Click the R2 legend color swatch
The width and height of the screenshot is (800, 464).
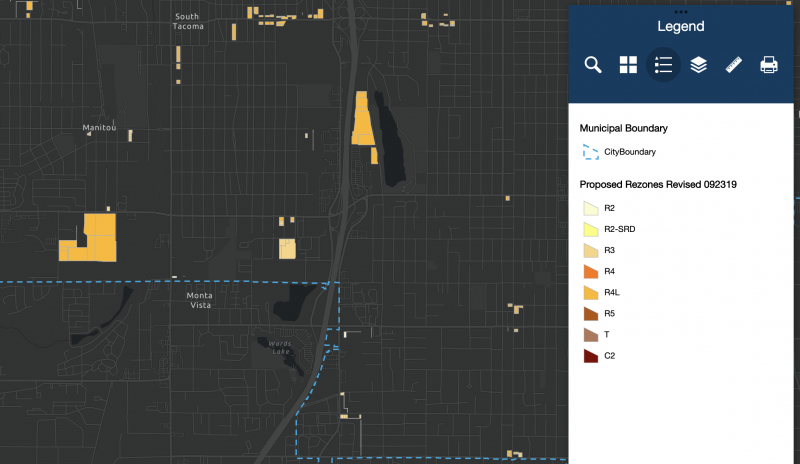(590, 208)
